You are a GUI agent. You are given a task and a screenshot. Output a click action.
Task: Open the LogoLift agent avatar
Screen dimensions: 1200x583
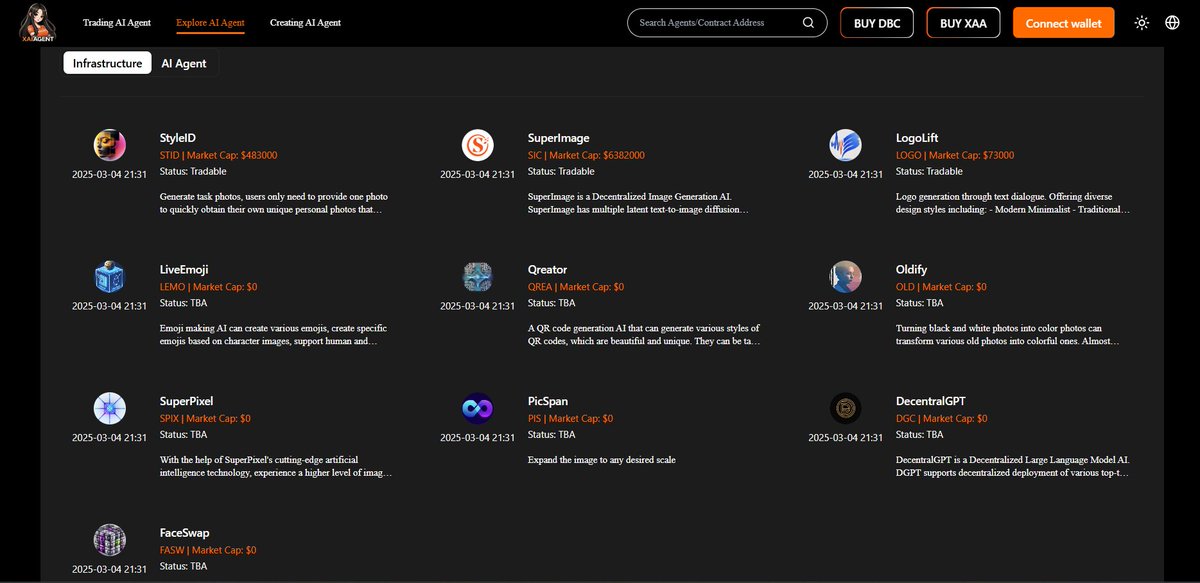[x=846, y=145]
